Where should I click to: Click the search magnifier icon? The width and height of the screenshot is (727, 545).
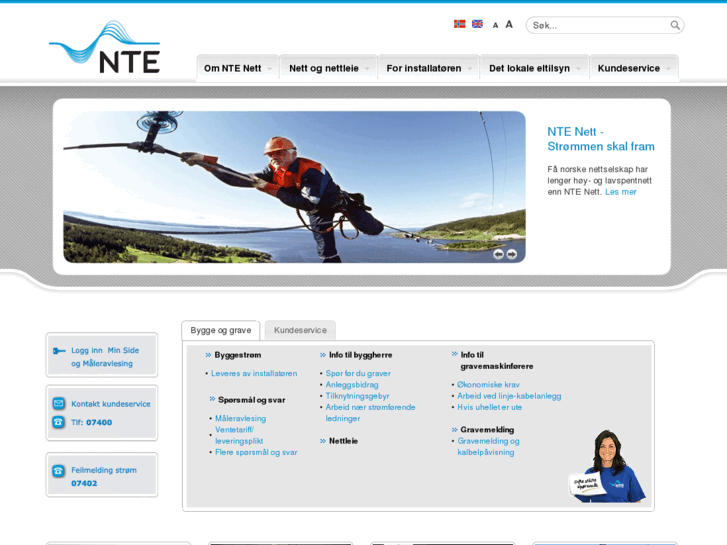675,25
